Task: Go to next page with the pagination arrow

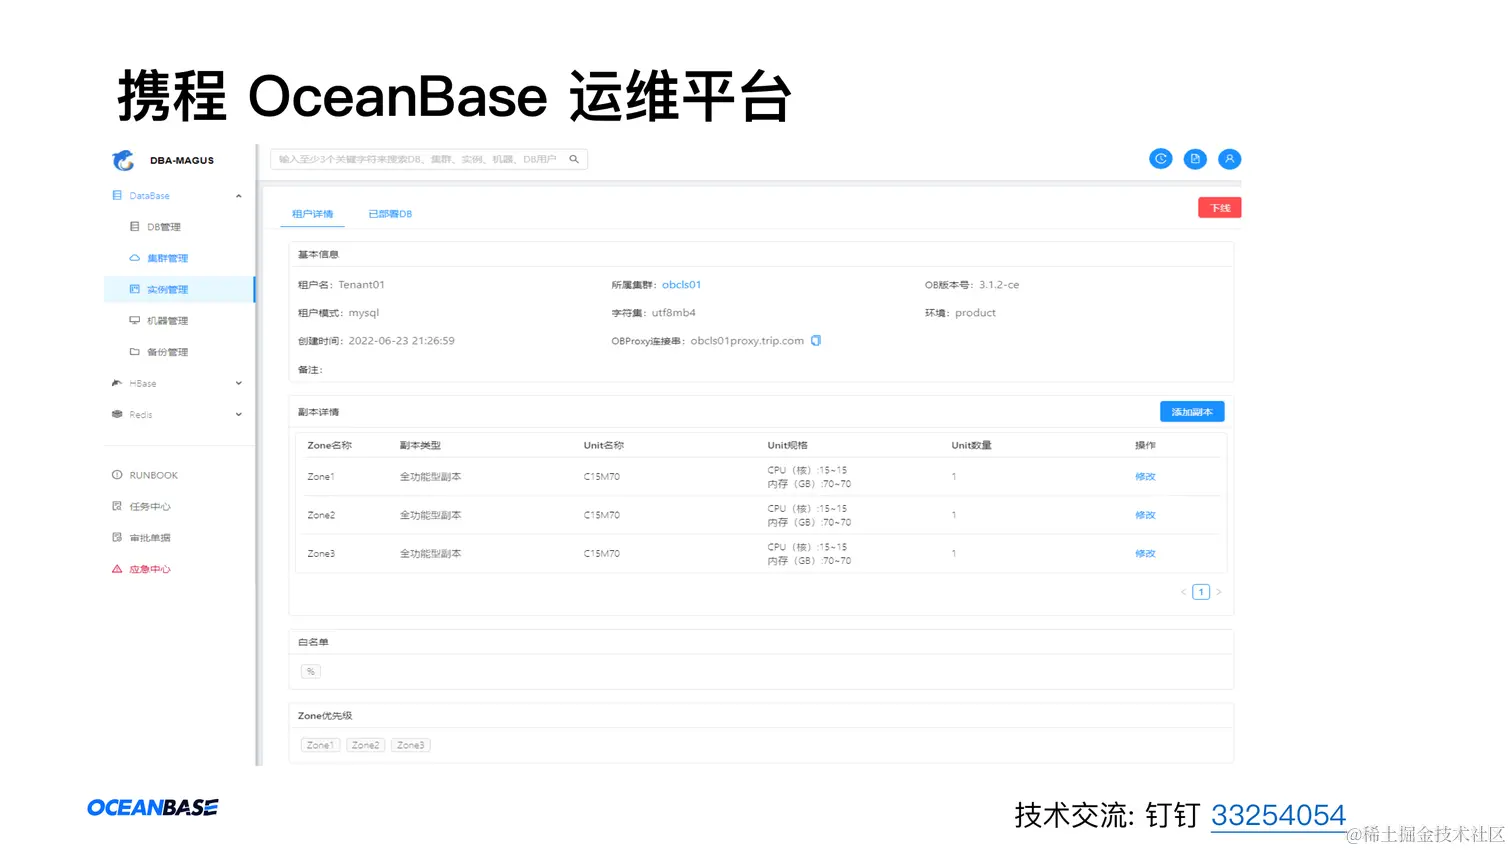Action: click(1219, 592)
